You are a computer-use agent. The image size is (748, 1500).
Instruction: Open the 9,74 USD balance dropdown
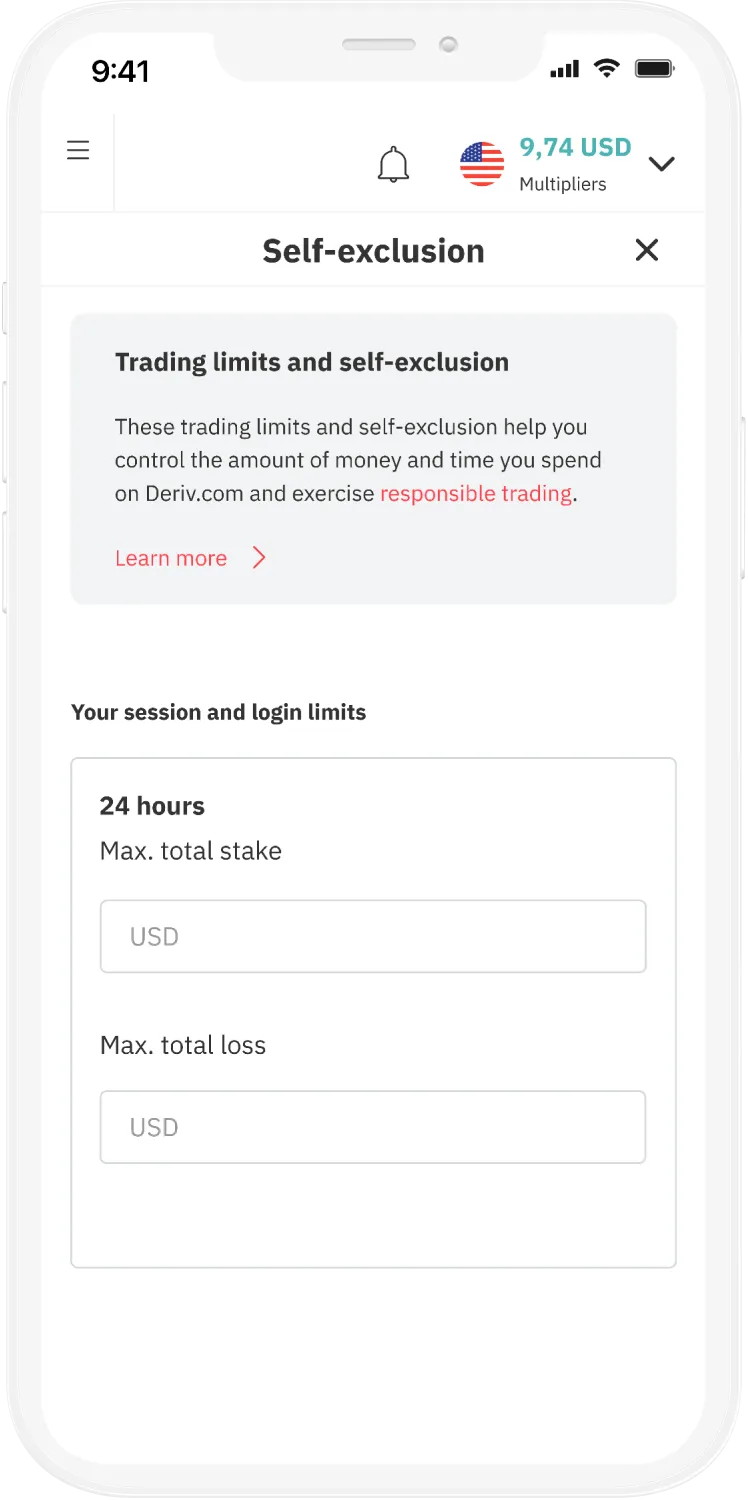573,147
